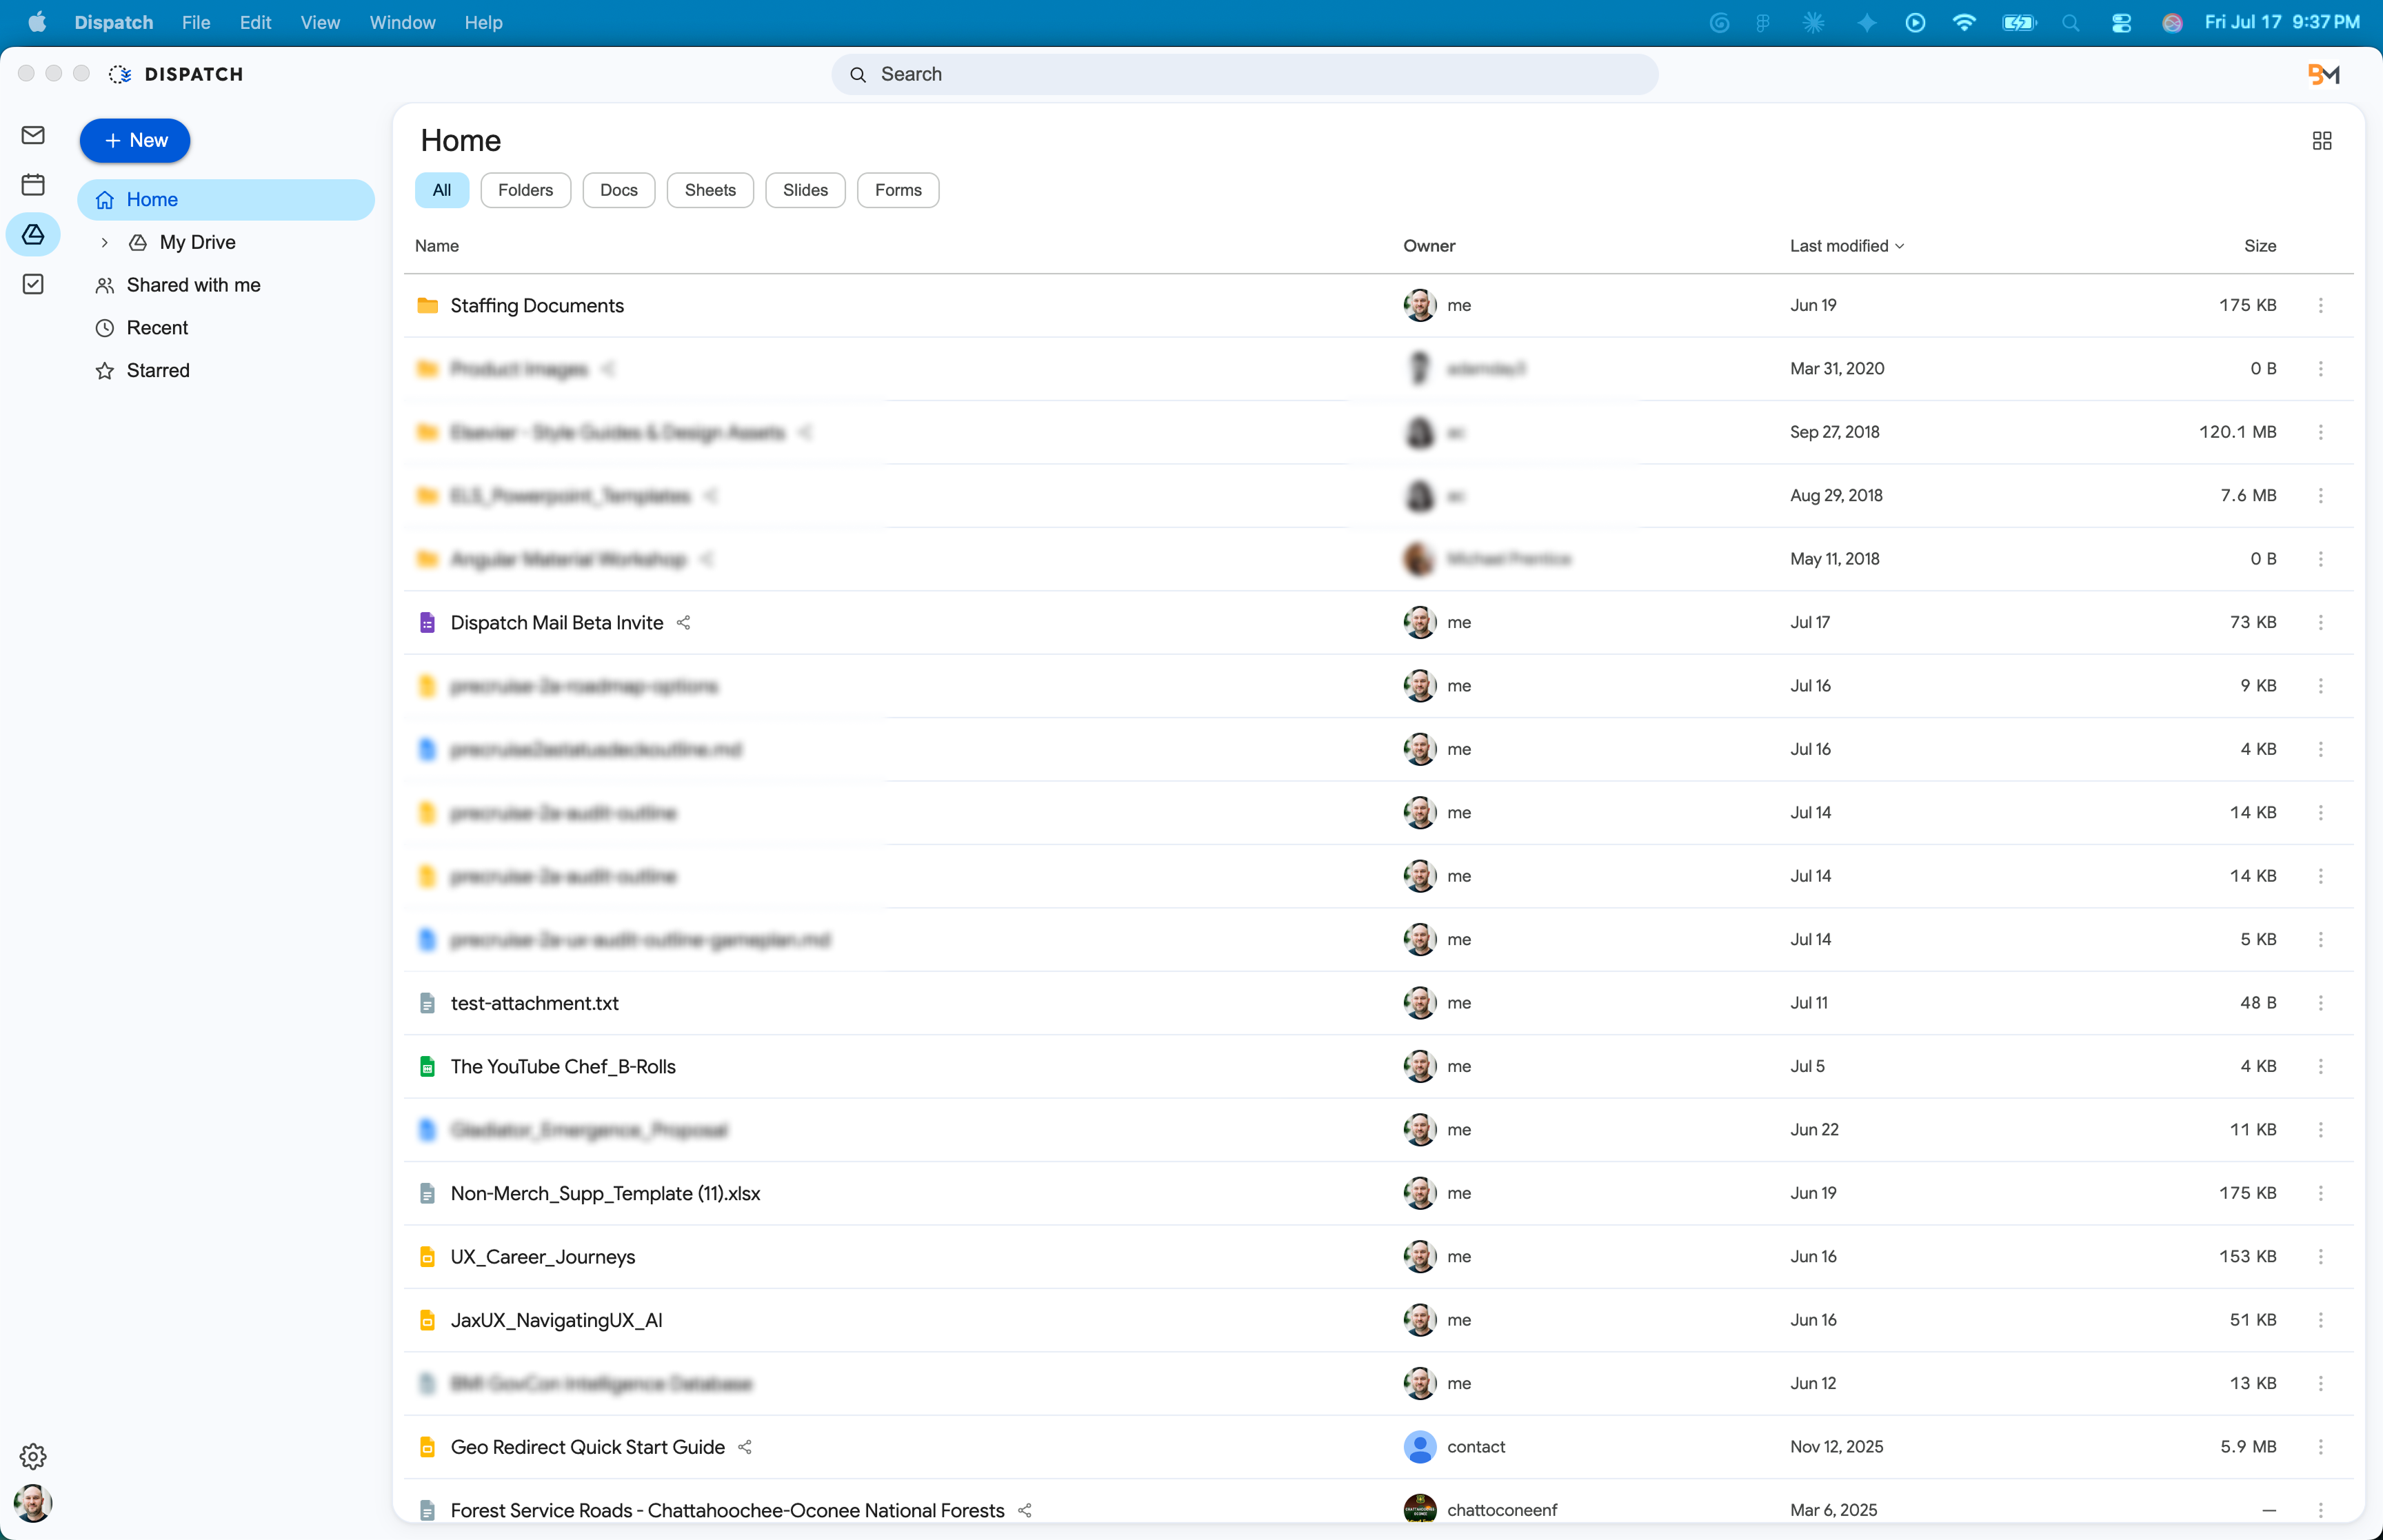This screenshot has width=2383, height=1540.
Task: Open the Staffing Documents folder
Action: click(537, 305)
